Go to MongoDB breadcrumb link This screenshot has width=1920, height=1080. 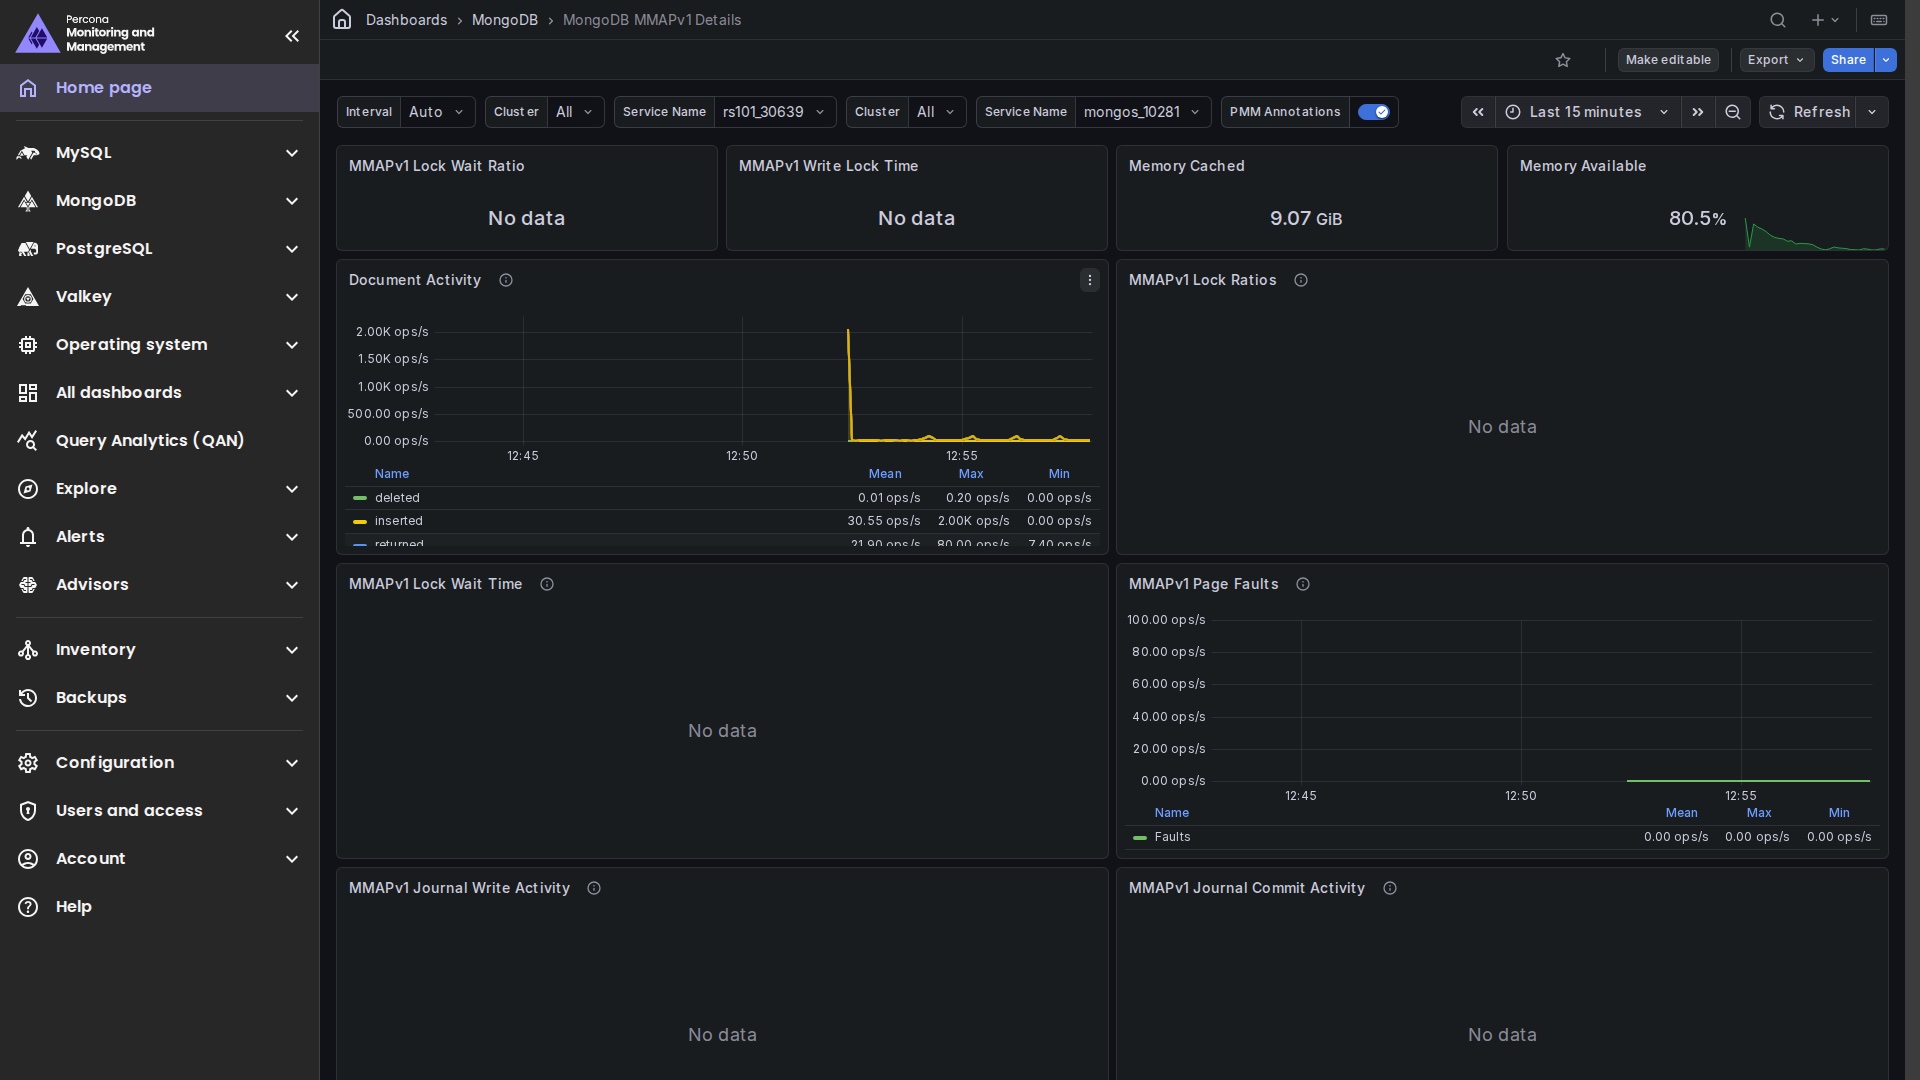point(505,20)
